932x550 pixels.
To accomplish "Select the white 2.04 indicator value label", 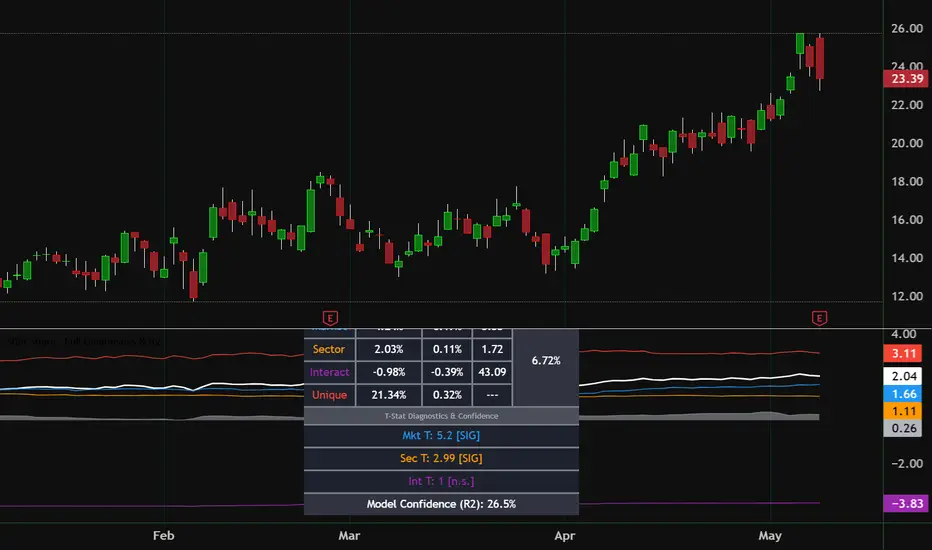I will [903, 376].
